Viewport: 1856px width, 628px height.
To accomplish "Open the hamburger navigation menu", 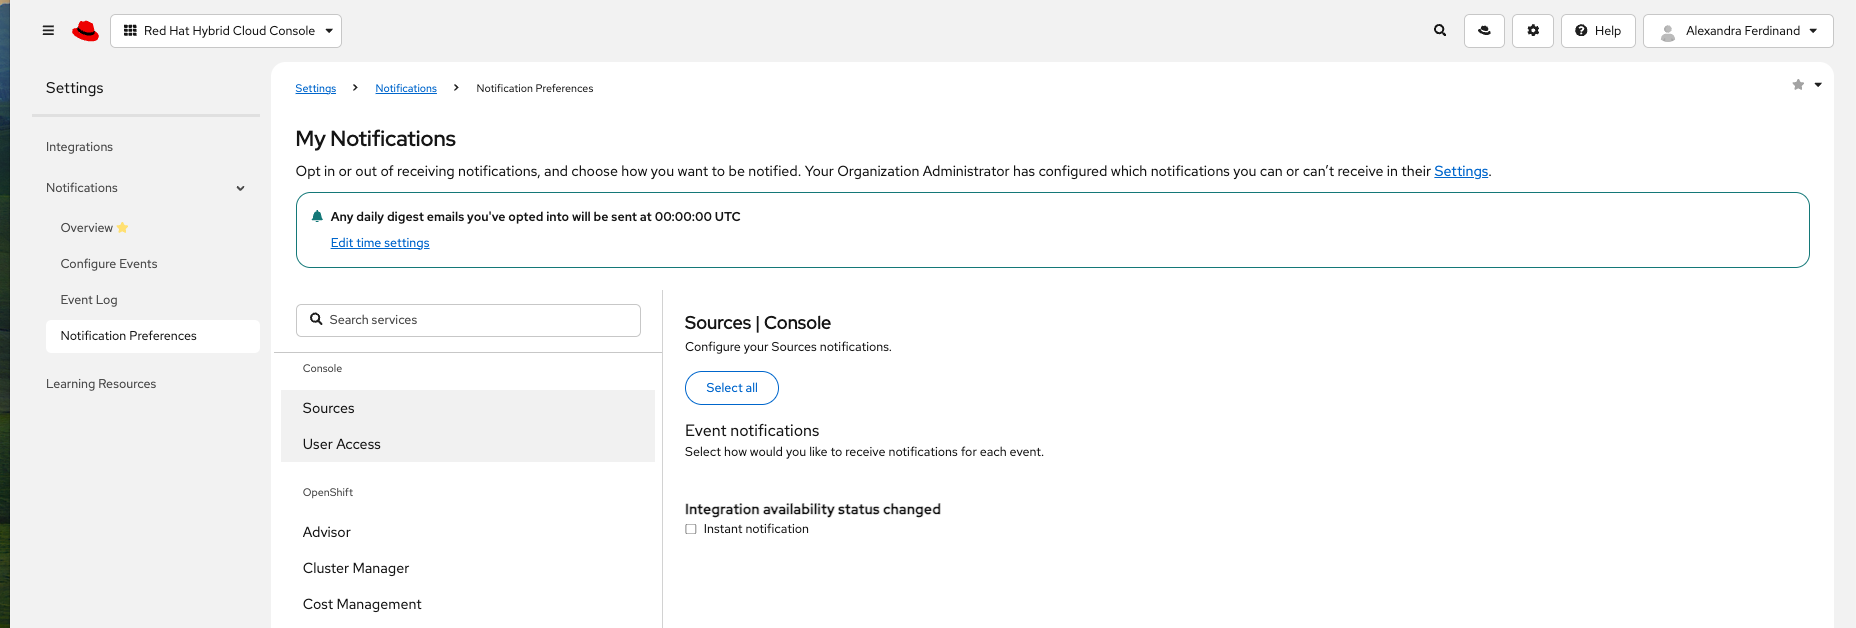I will tap(48, 31).
